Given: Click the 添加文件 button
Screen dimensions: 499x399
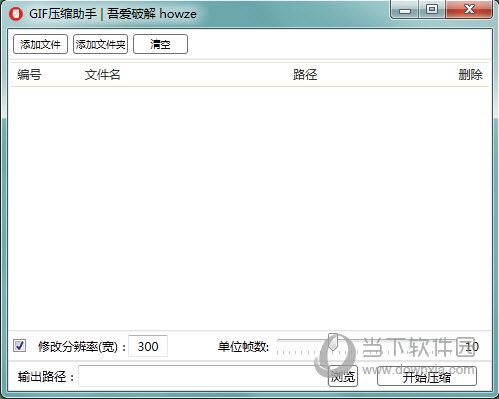Looking at the screenshot, I should click(40, 44).
